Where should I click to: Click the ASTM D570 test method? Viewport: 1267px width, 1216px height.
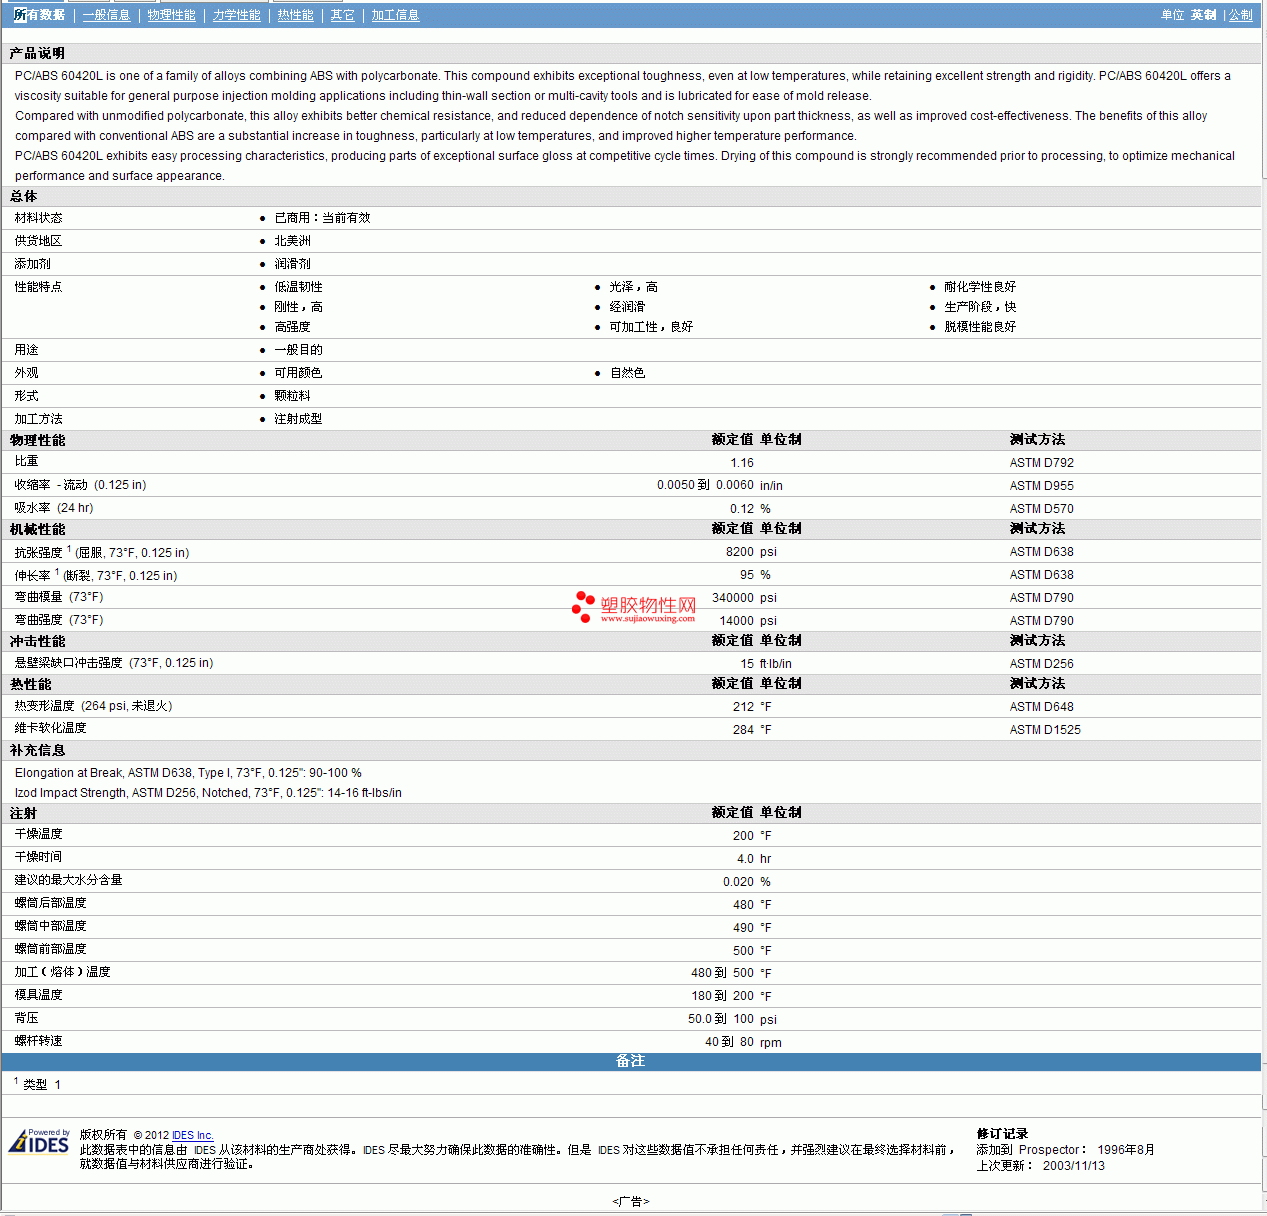click(x=1041, y=509)
